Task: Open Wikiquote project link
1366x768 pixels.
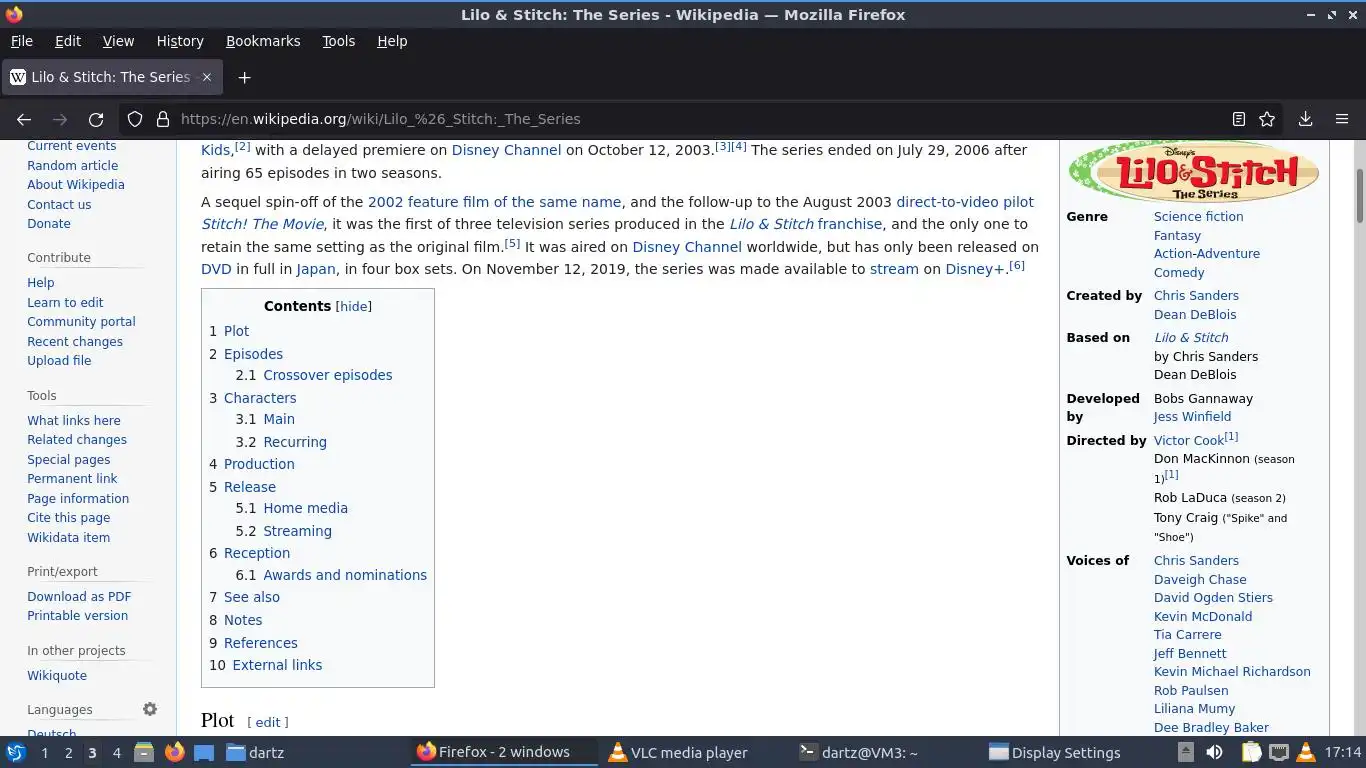Action: tap(57, 675)
